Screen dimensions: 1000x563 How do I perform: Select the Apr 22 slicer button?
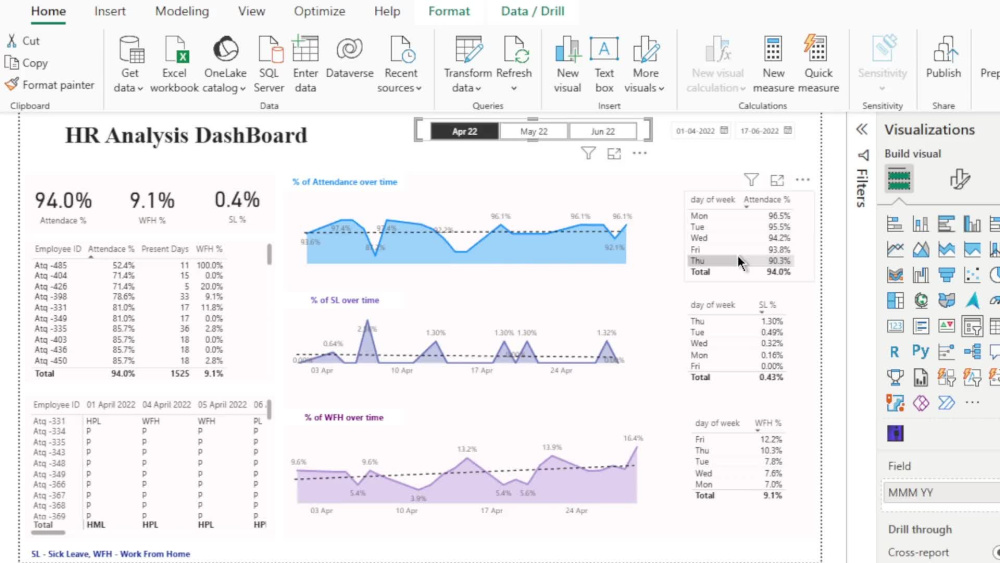point(464,131)
